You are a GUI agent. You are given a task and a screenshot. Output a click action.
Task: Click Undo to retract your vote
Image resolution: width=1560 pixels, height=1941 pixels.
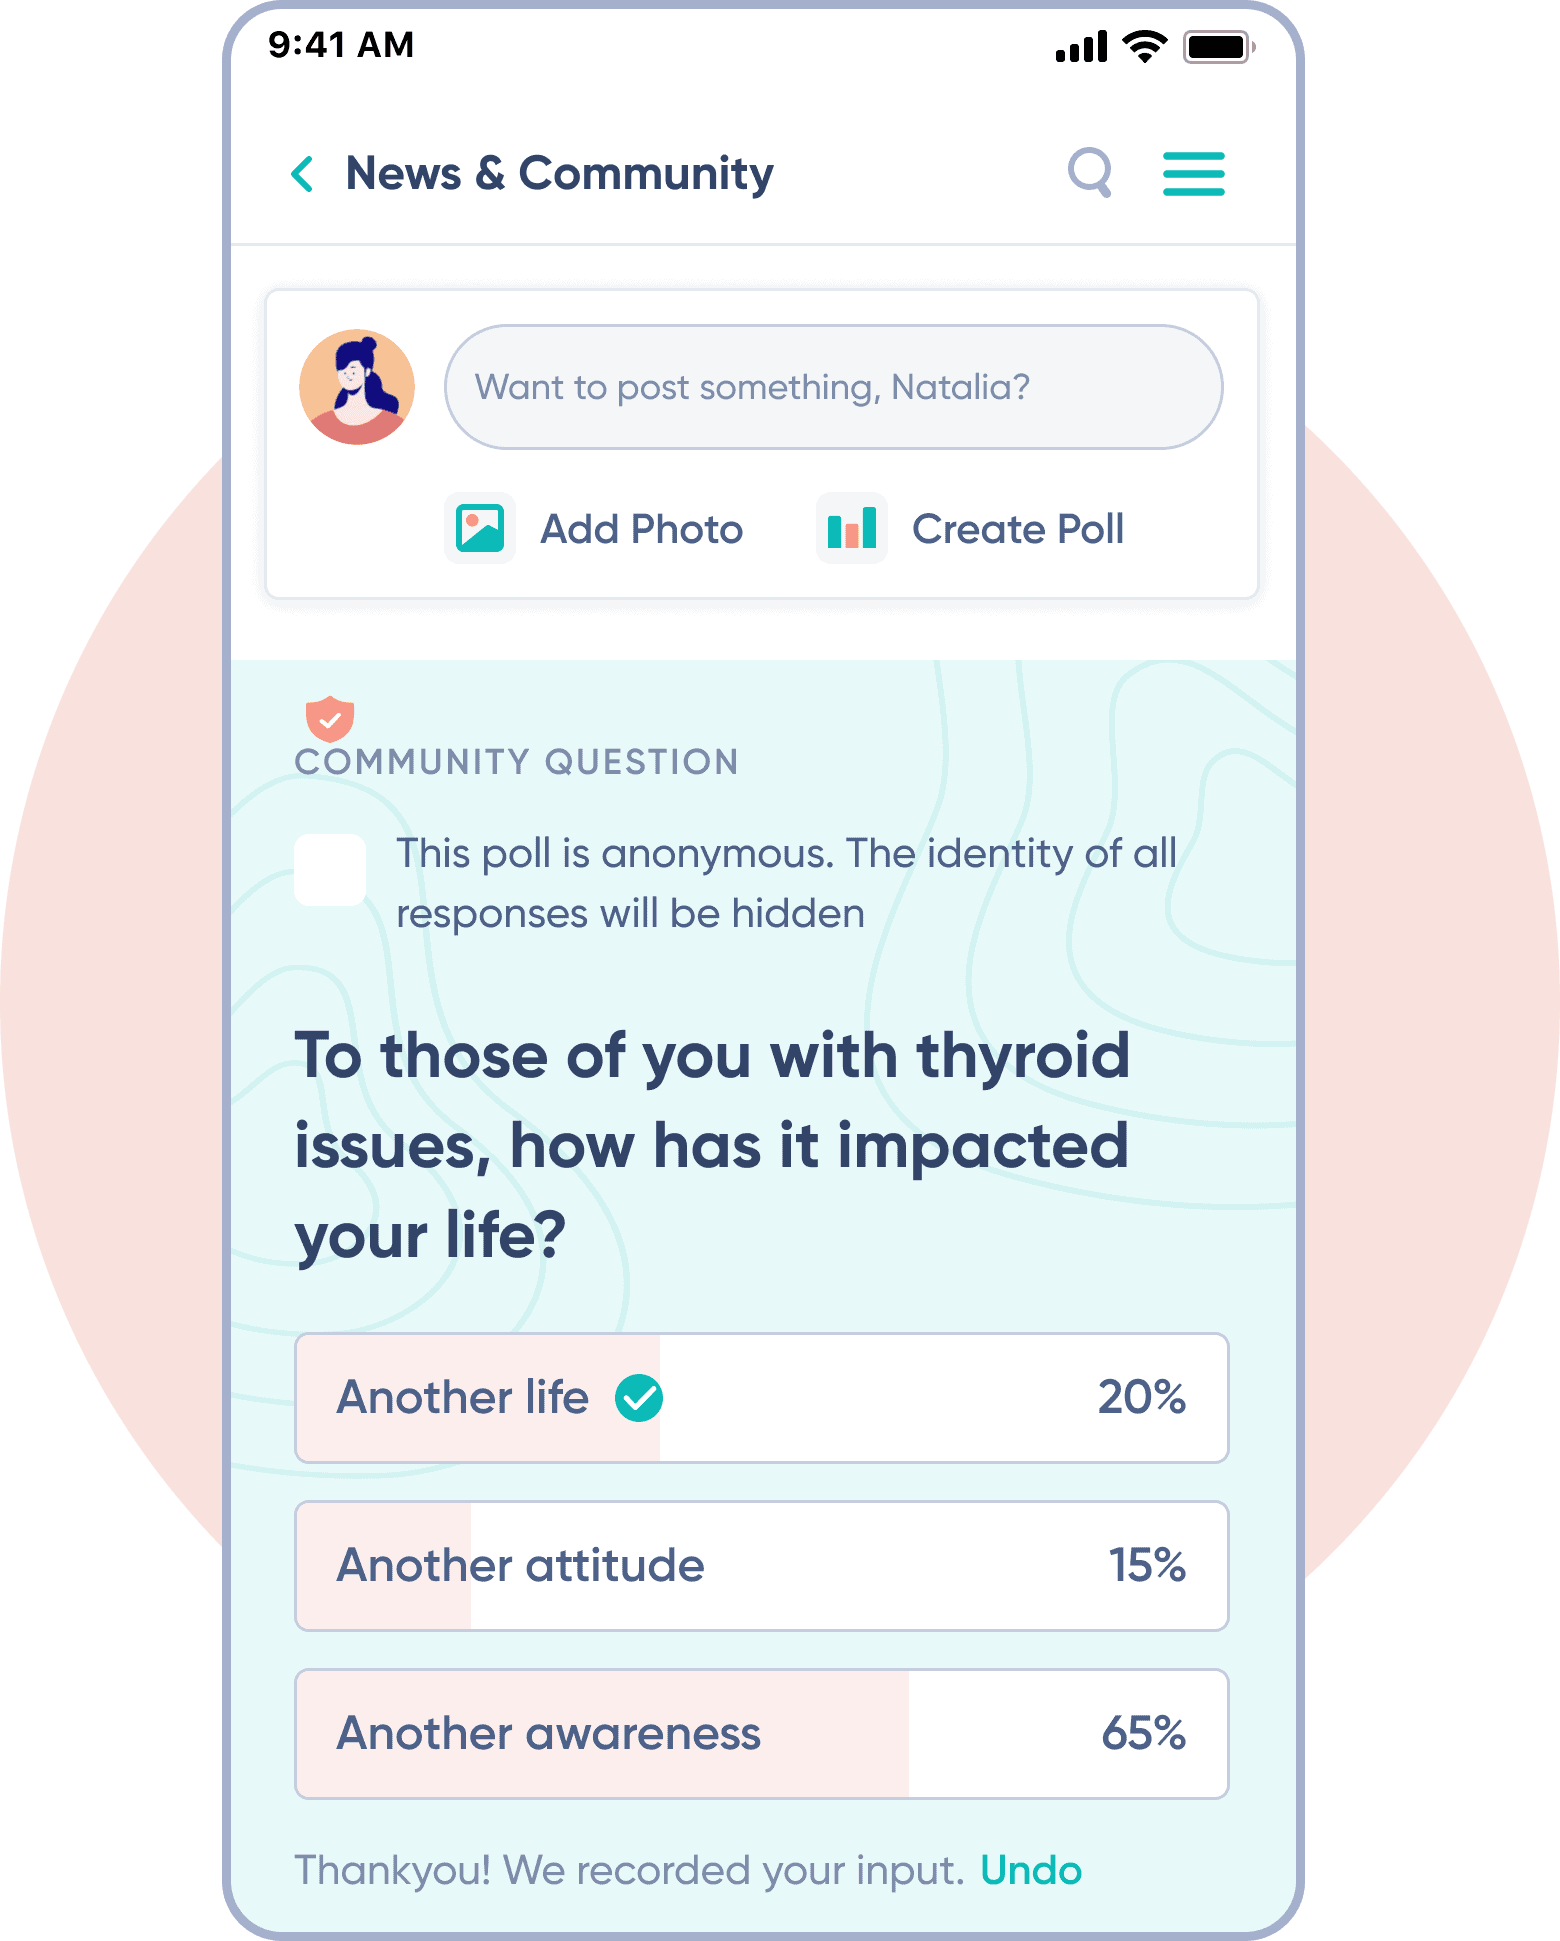pos(1030,1870)
